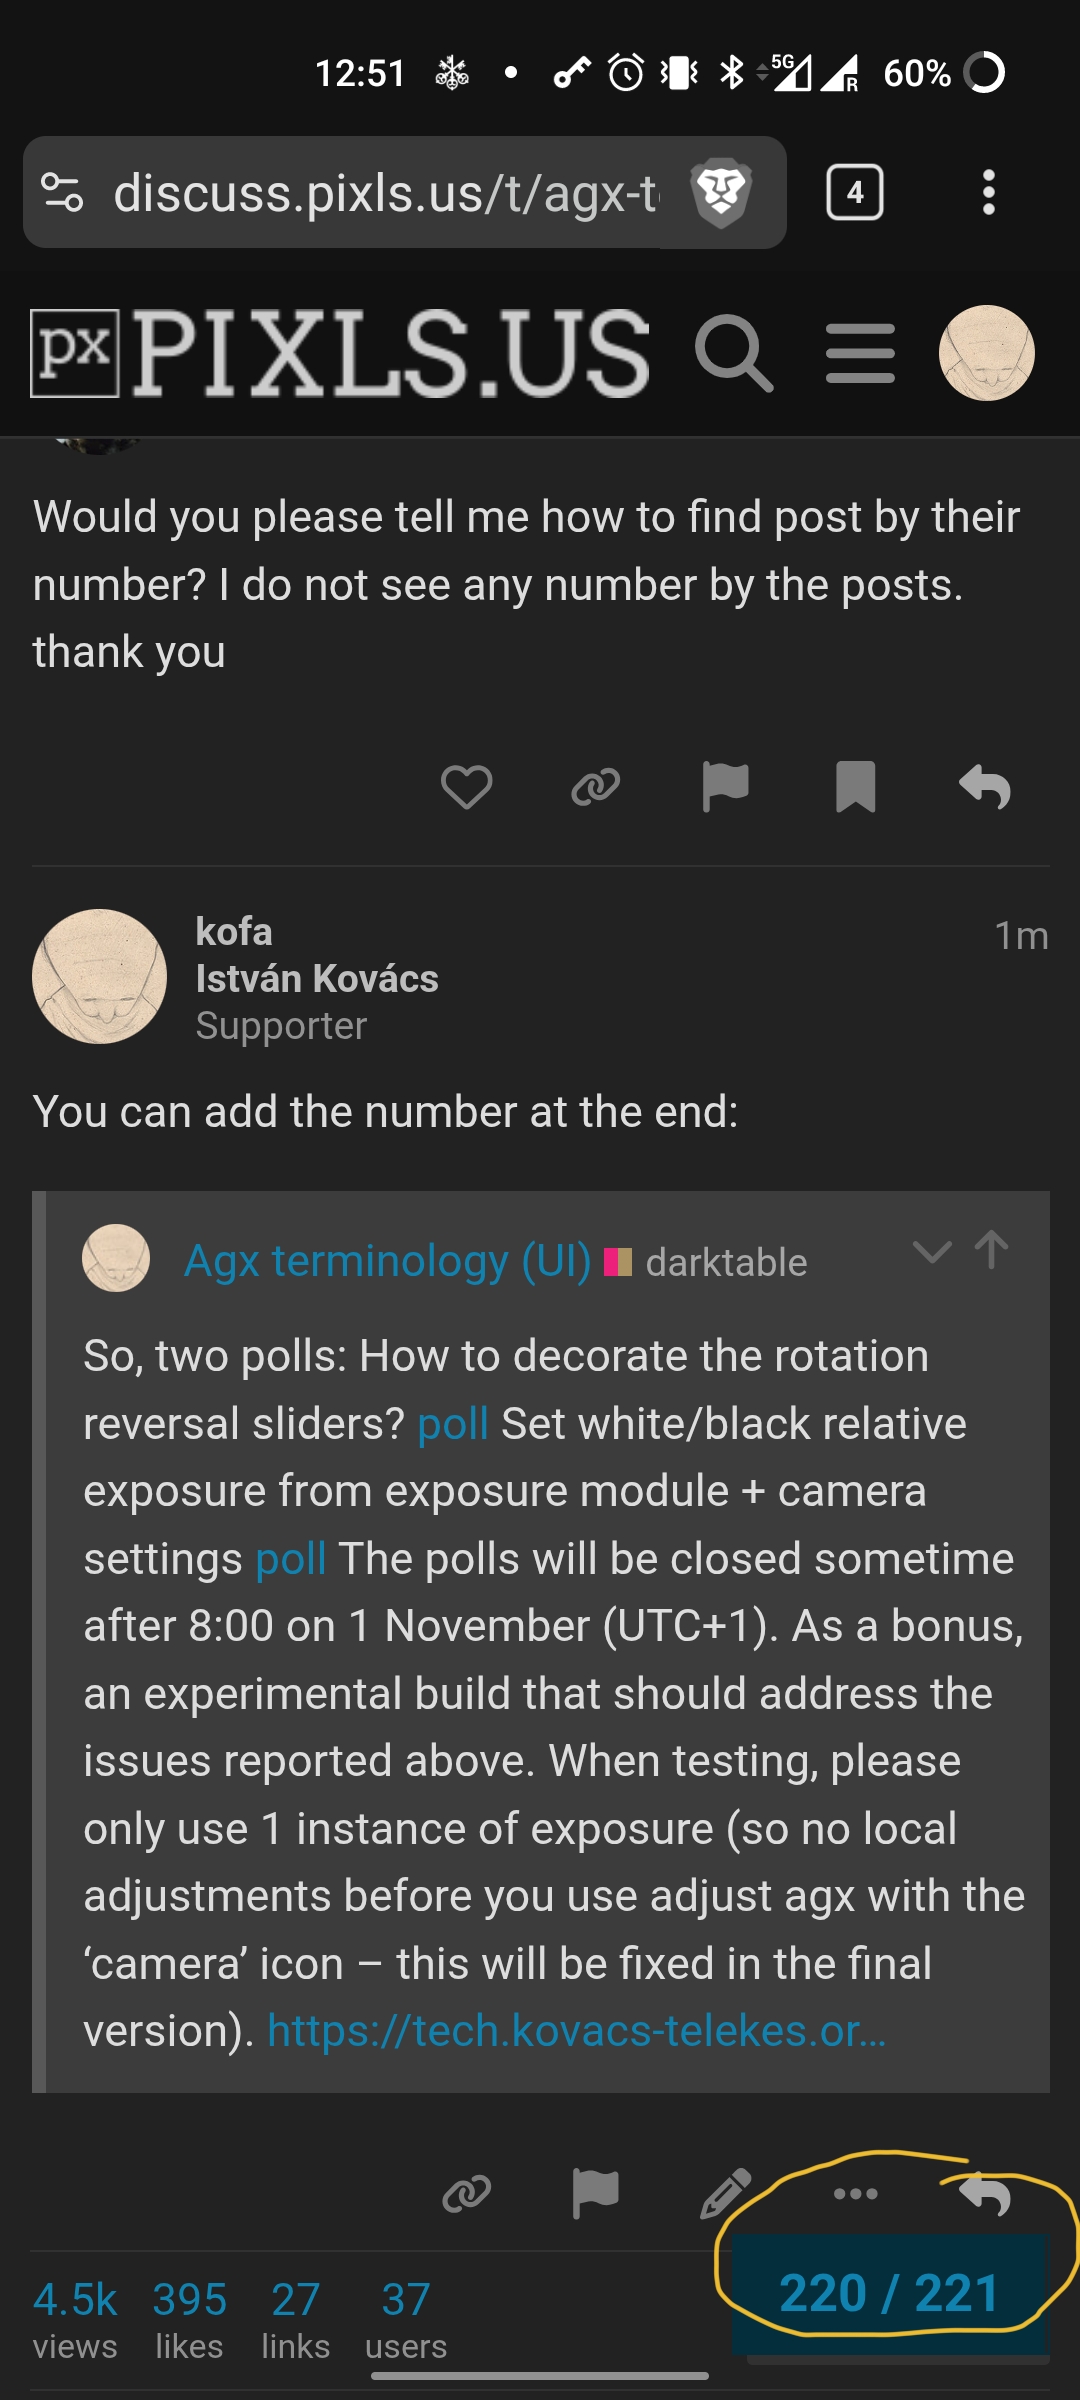Open the forum search magnifier
This screenshot has height=2400, width=1080.
(x=734, y=353)
